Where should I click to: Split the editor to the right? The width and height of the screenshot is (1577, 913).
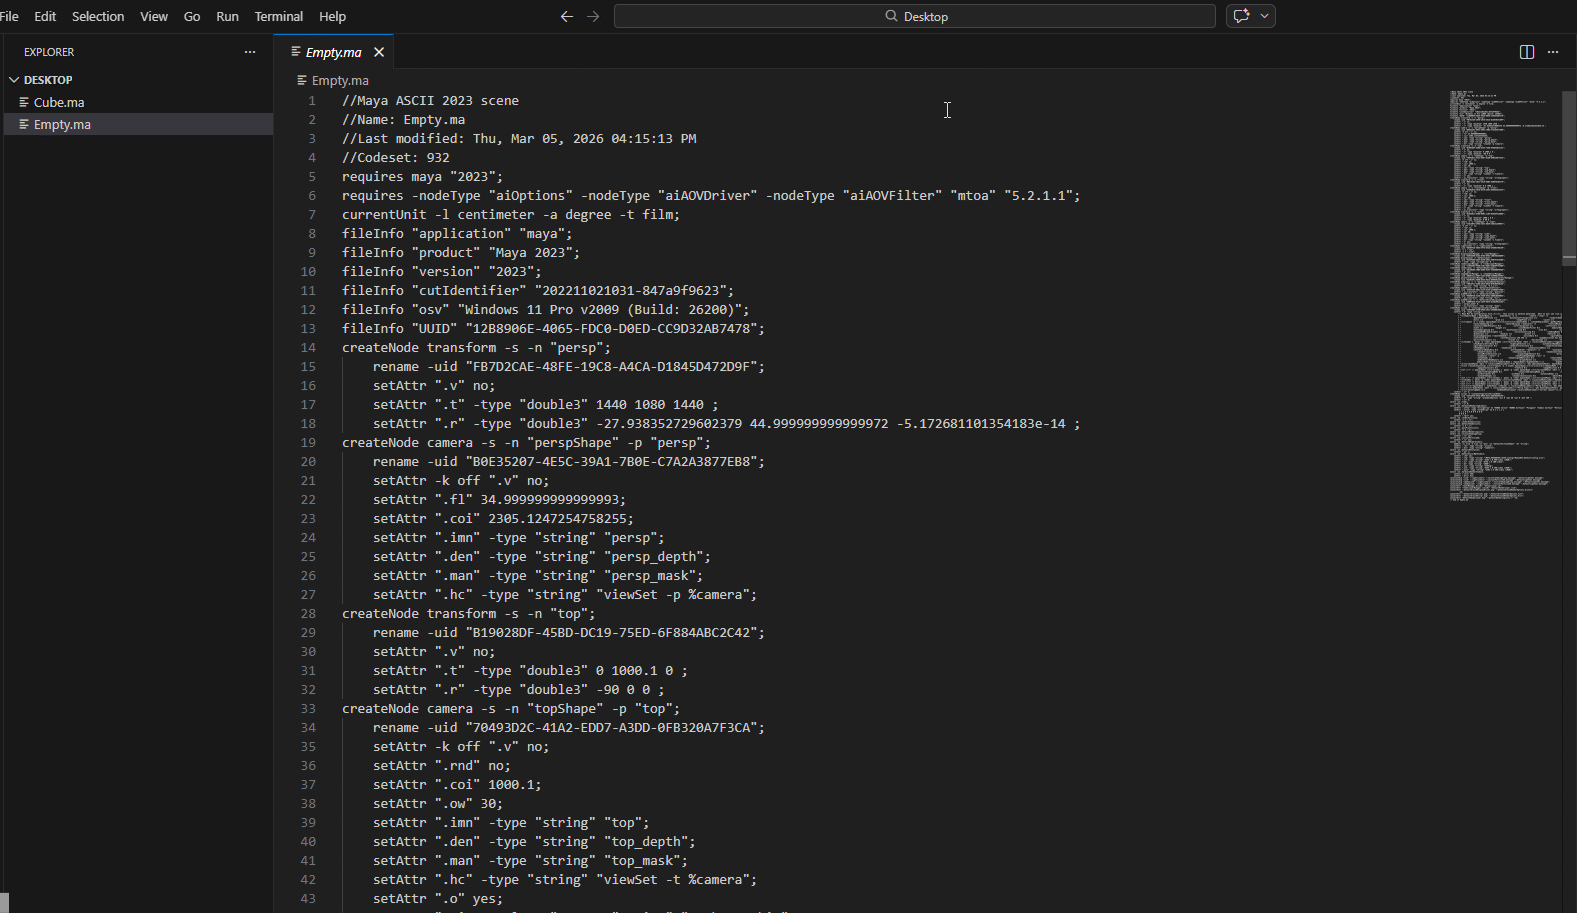(x=1526, y=52)
